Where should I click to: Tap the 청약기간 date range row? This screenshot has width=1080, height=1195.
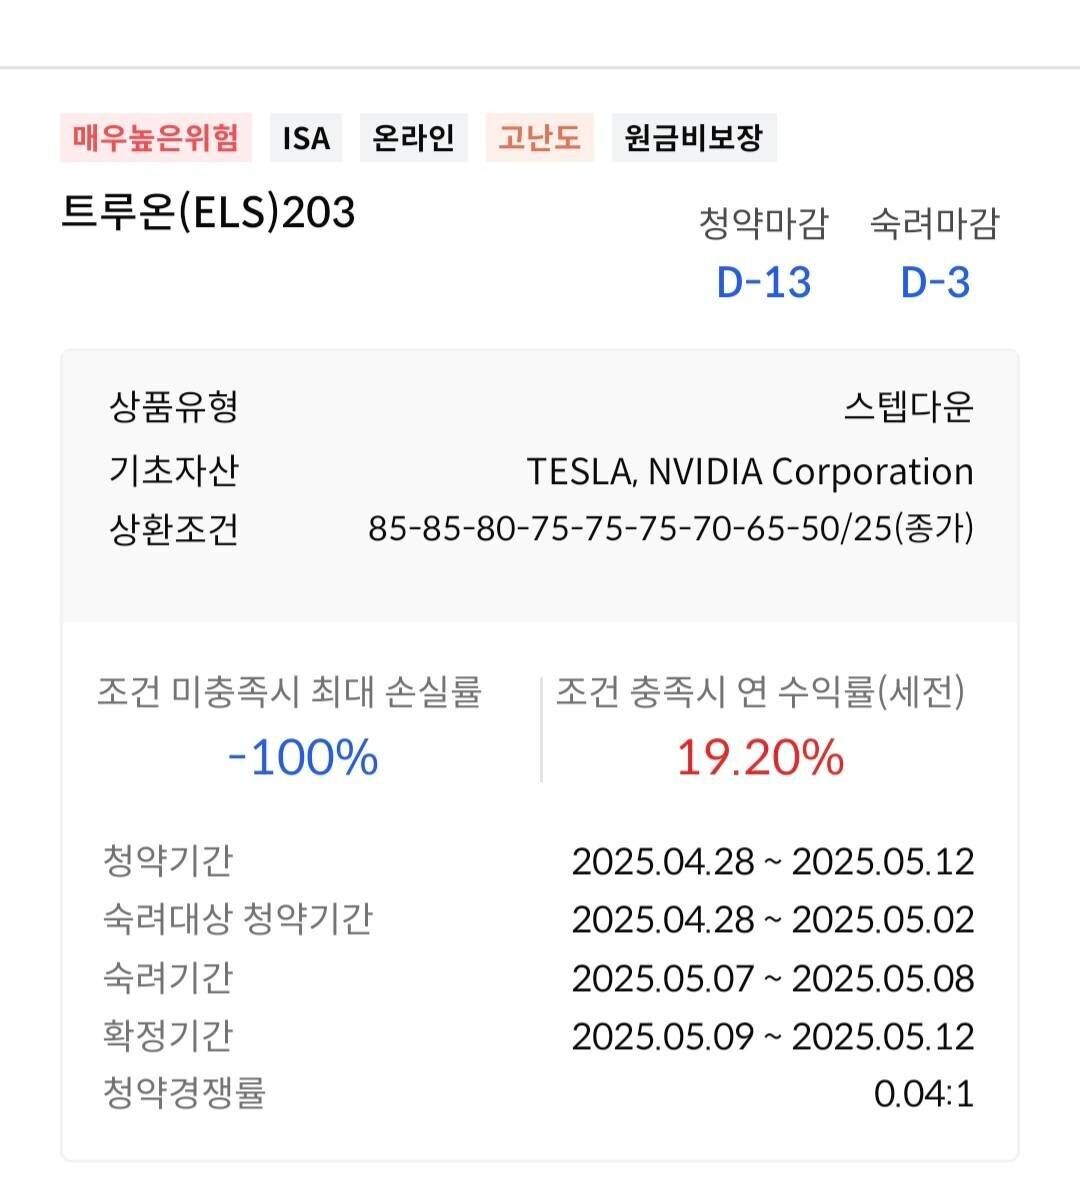pyautogui.click(x=540, y=862)
